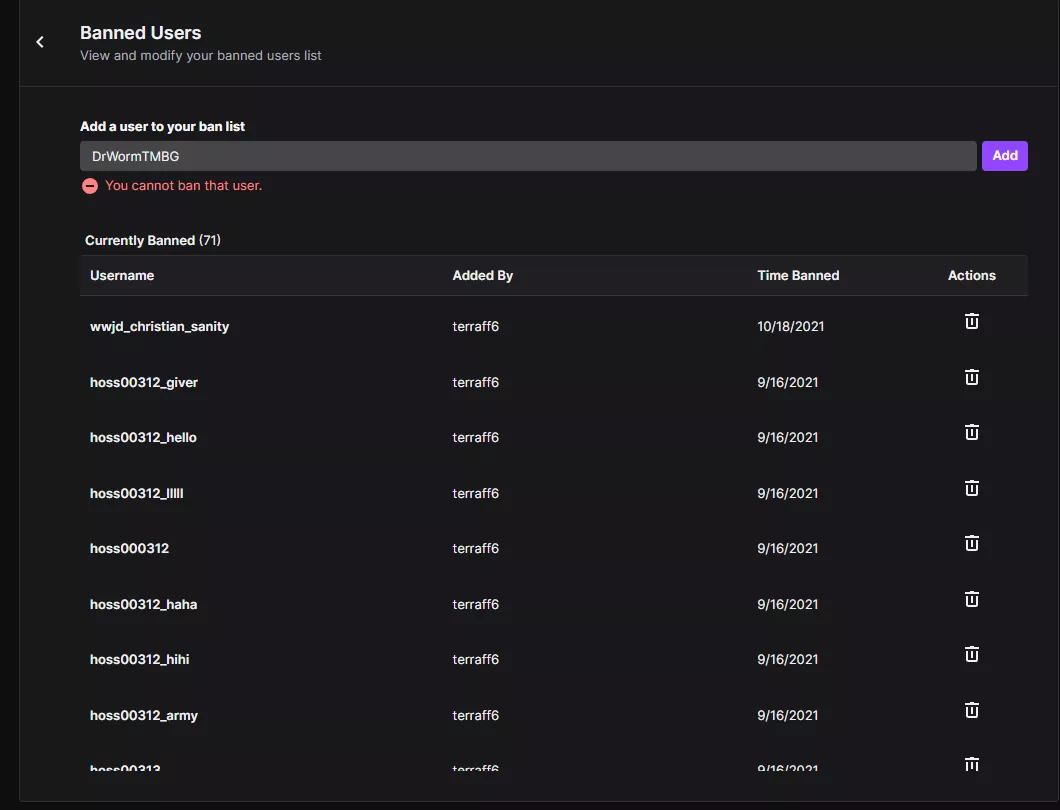Click the trash icon for hoss00312_army
1060x810 pixels.
[971, 710]
